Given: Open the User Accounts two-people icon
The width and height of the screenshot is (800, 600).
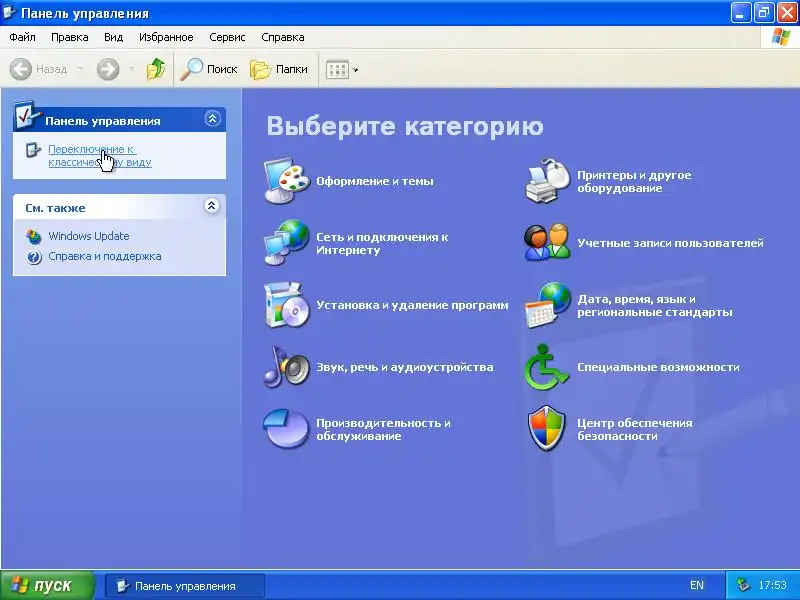Looking at the screenshot, I should click(x=547, y=243).
